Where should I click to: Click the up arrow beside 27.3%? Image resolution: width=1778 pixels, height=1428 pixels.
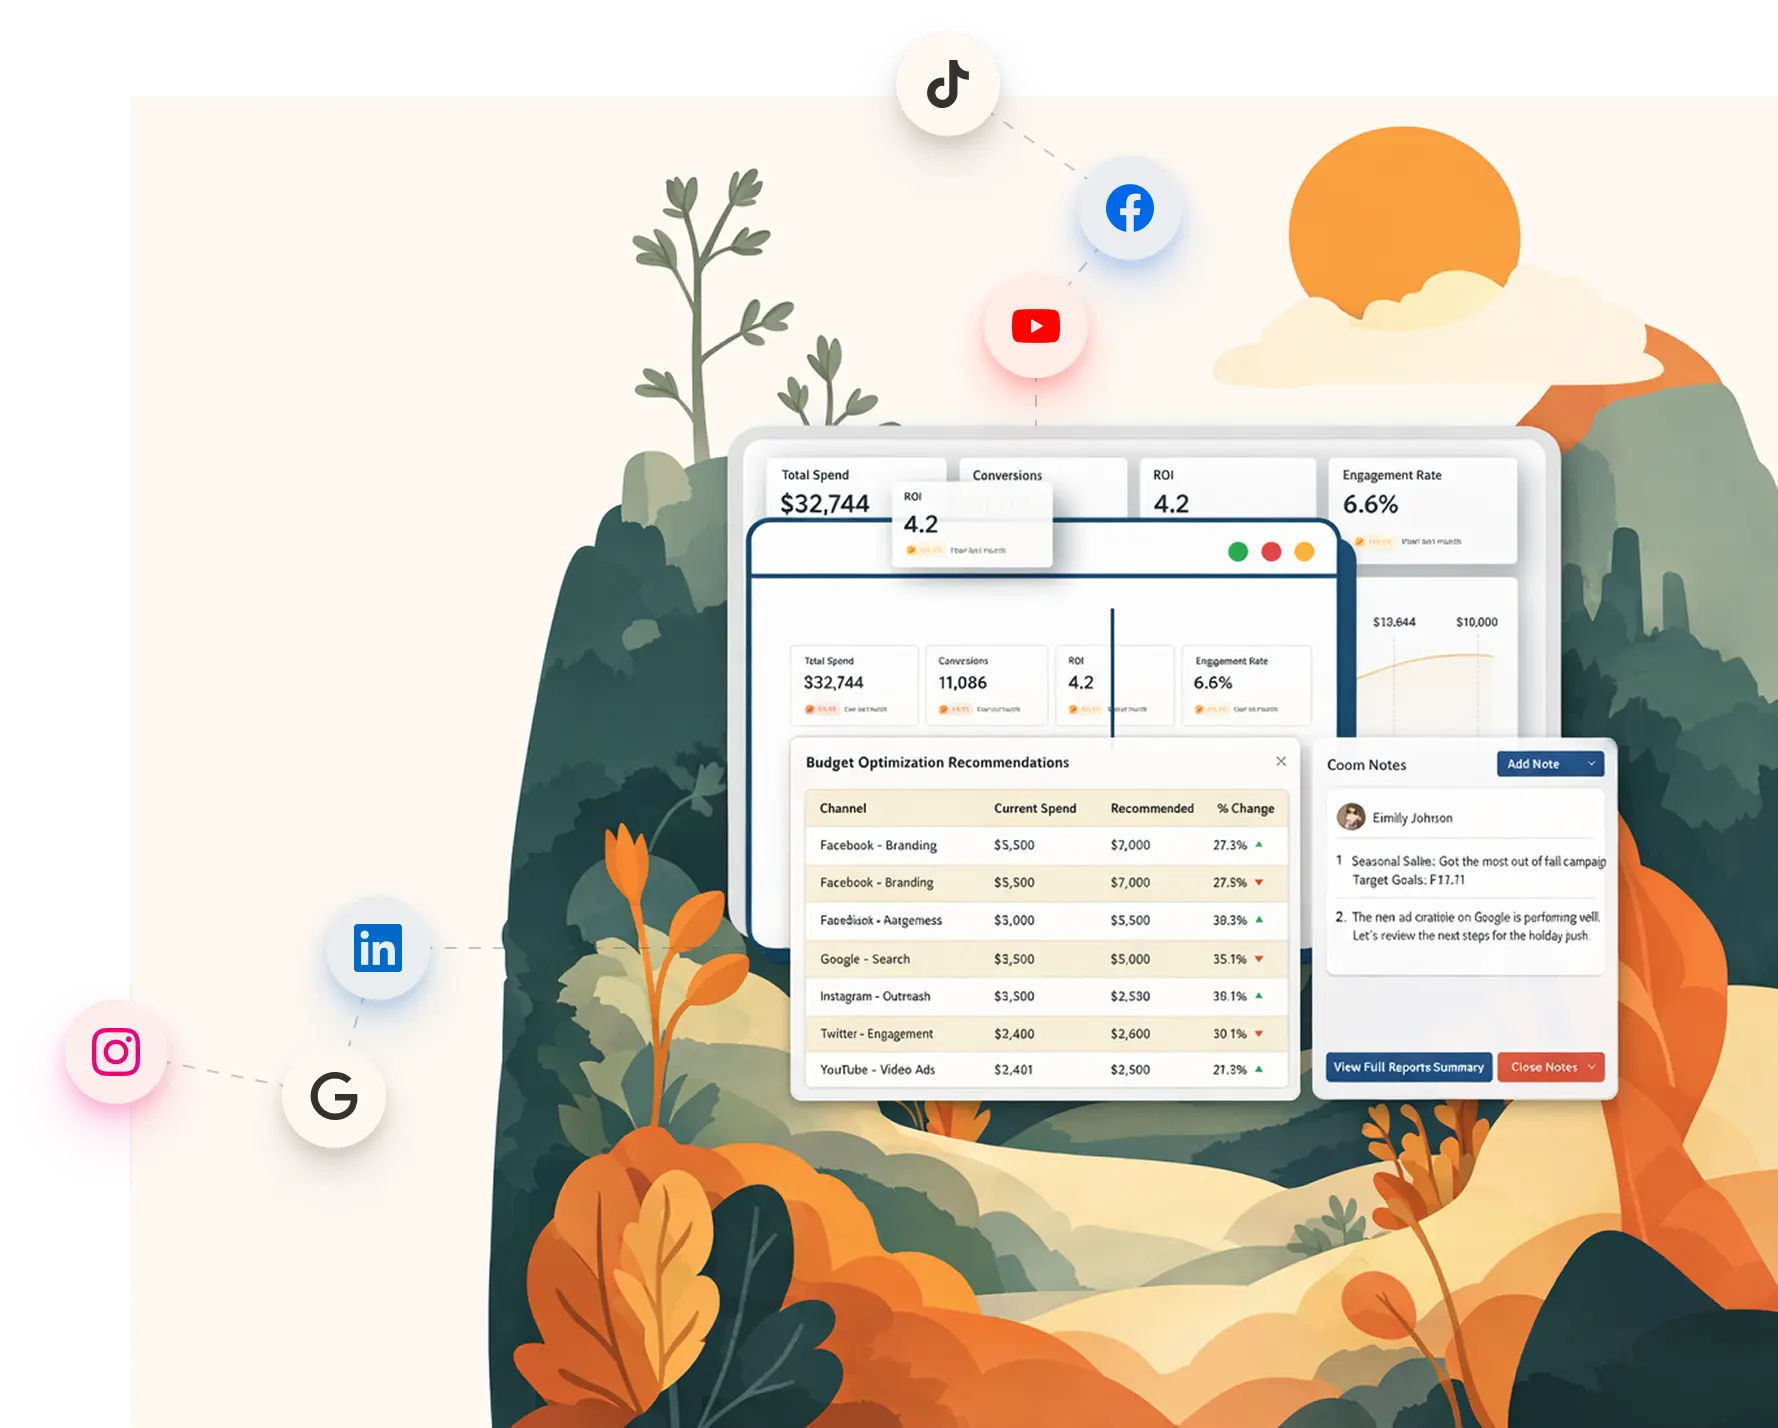click(1259, 845)
